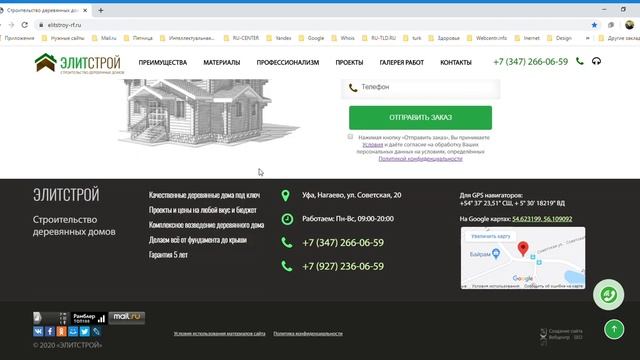The image size is (640, 360).
Task: Open the Odnoklassniki social icon in footer
Action: click(61, 331)
